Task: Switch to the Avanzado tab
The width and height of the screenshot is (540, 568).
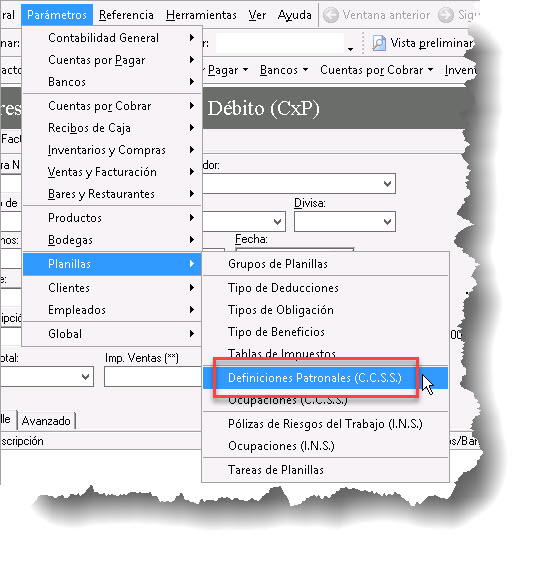Action: 46,421
